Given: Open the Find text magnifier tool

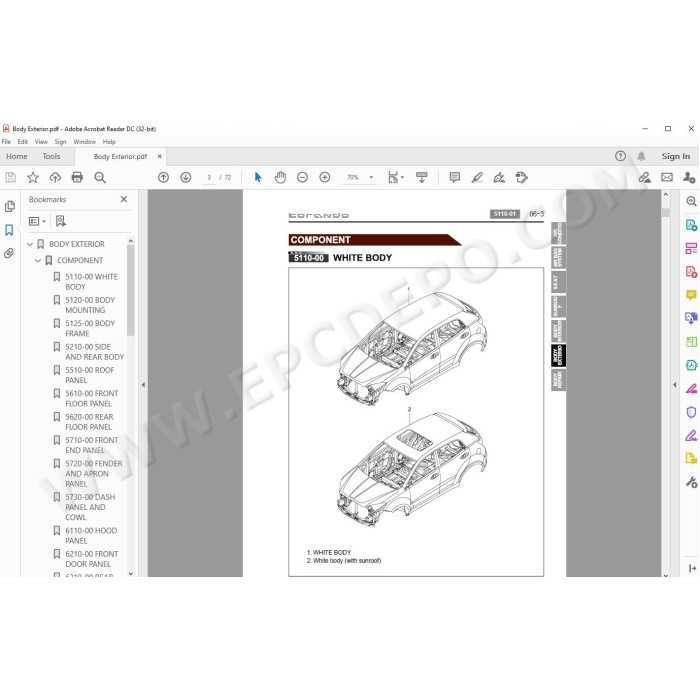Looking at the screenshot, I should click(x=100, y=178).
